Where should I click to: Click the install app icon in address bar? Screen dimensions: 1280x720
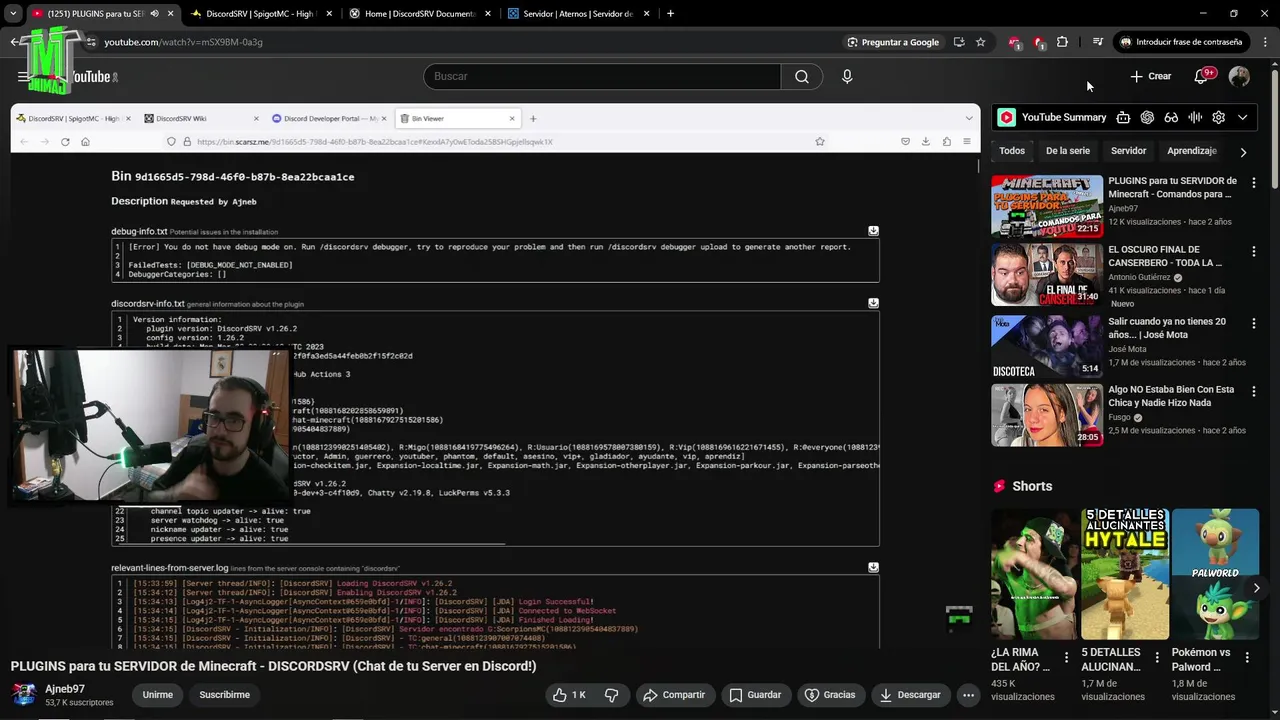[x=959, y=42]
